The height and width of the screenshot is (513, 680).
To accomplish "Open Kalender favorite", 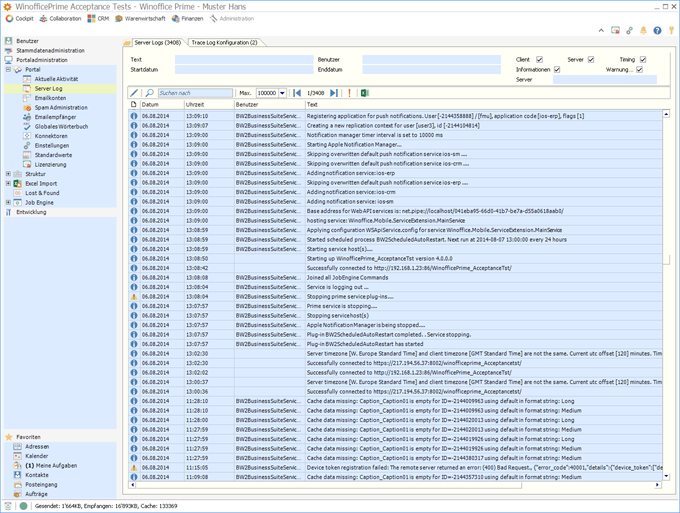I will click(36, 456).
